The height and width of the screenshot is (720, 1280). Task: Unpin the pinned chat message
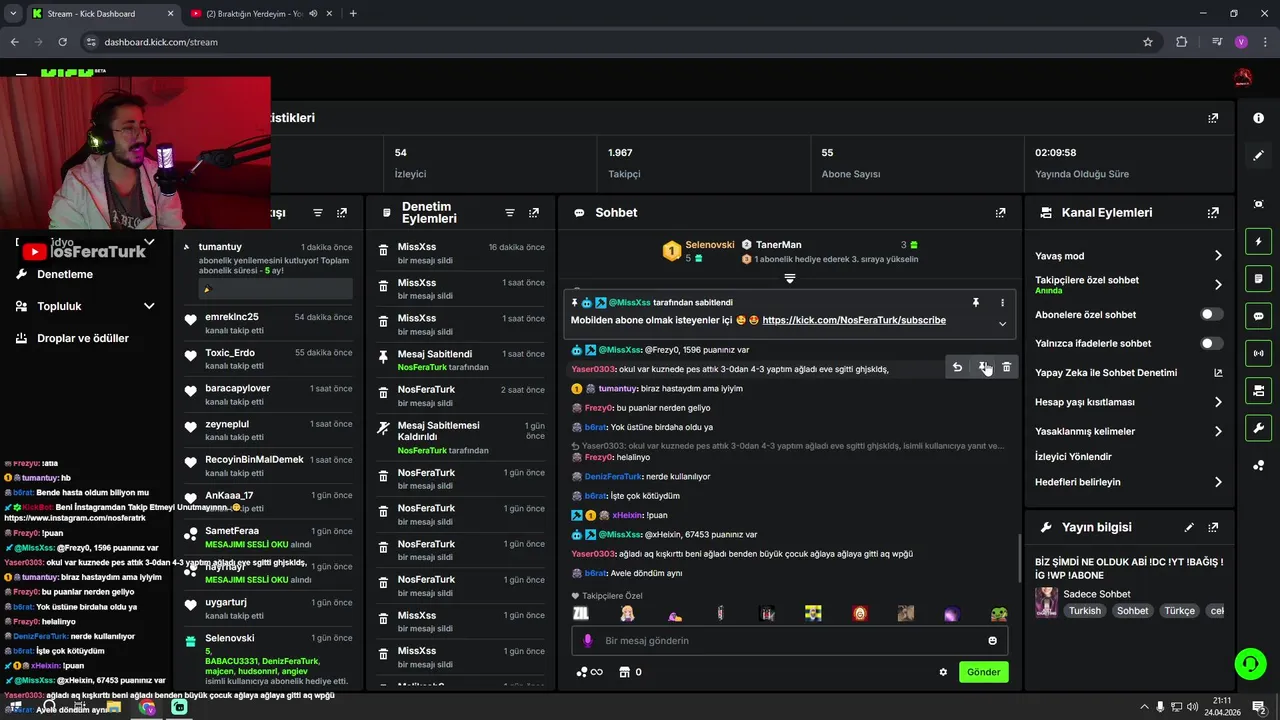[x=976, y=302]
